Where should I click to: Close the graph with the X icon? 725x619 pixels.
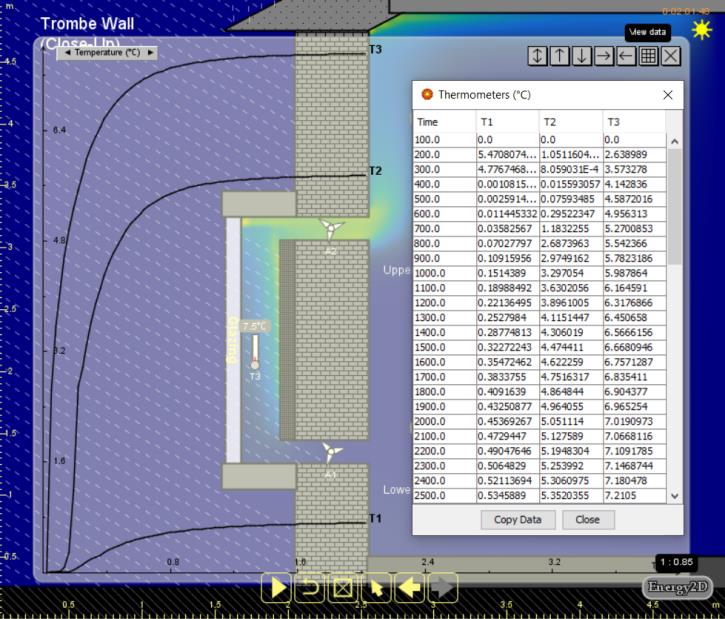pyautogui.click(x=671, y=57)
